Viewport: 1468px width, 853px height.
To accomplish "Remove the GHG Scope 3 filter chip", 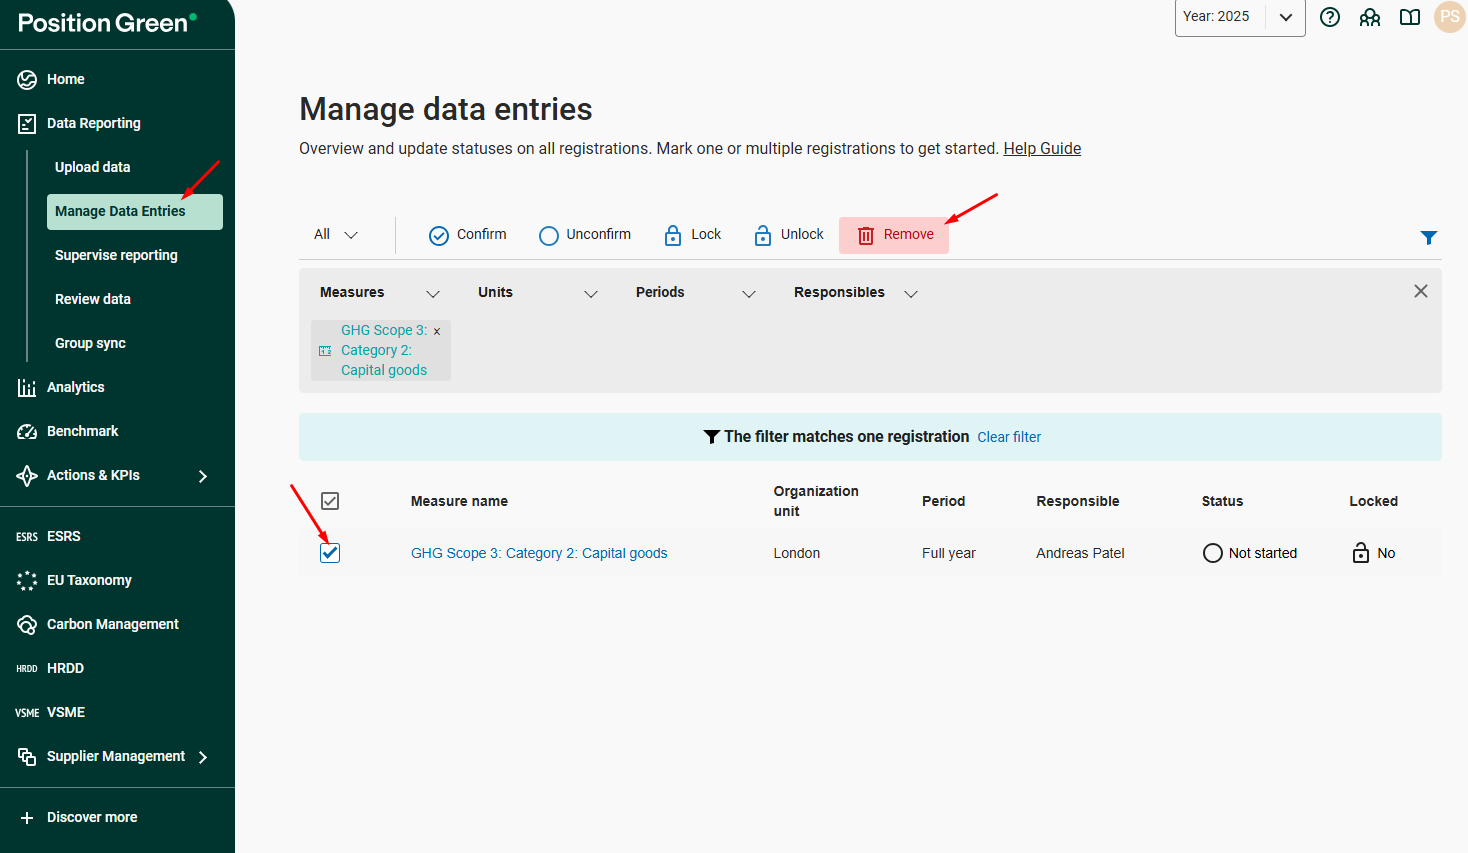I will click(x=437, y=331).
